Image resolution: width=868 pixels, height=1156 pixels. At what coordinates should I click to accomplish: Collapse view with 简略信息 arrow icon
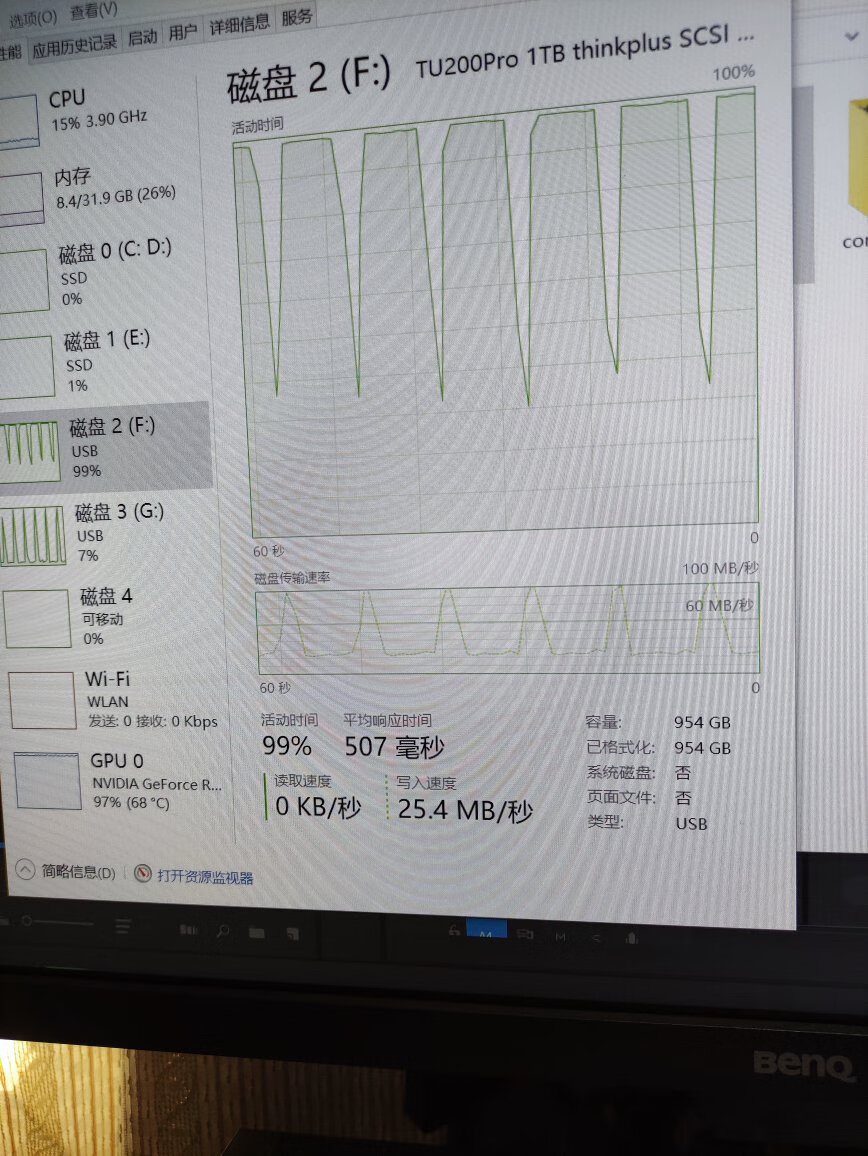(24, 871)
